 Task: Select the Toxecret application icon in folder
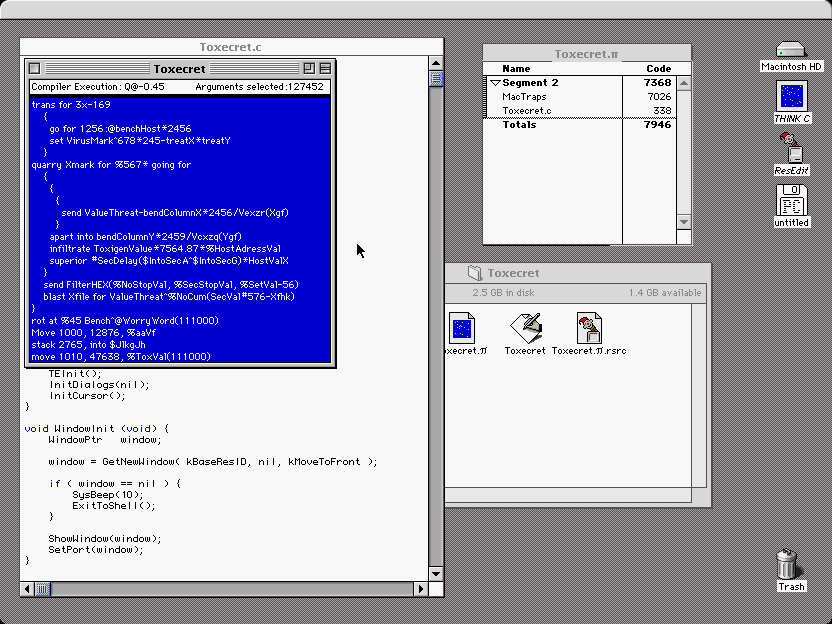tap(525, 328)
